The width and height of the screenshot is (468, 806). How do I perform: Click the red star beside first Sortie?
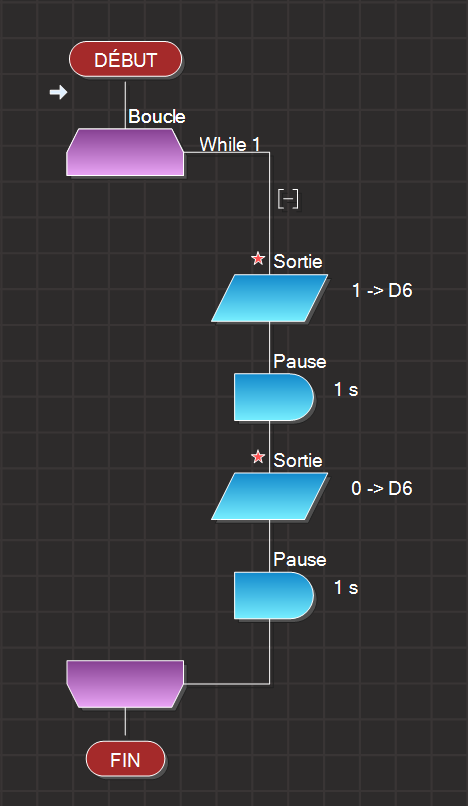pyautogui.click(x=258, y=259)
